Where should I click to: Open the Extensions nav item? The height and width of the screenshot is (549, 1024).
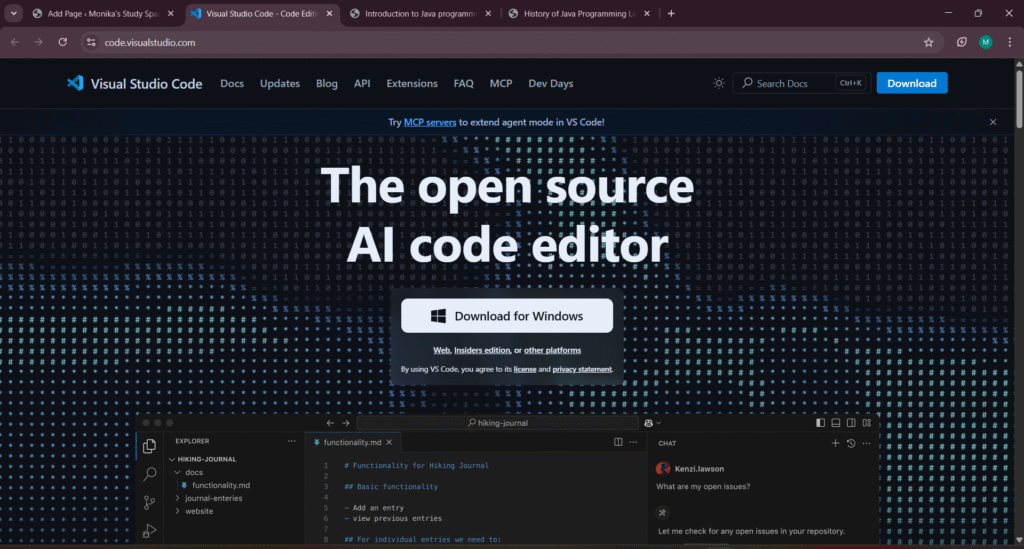[x=412, y=84]
